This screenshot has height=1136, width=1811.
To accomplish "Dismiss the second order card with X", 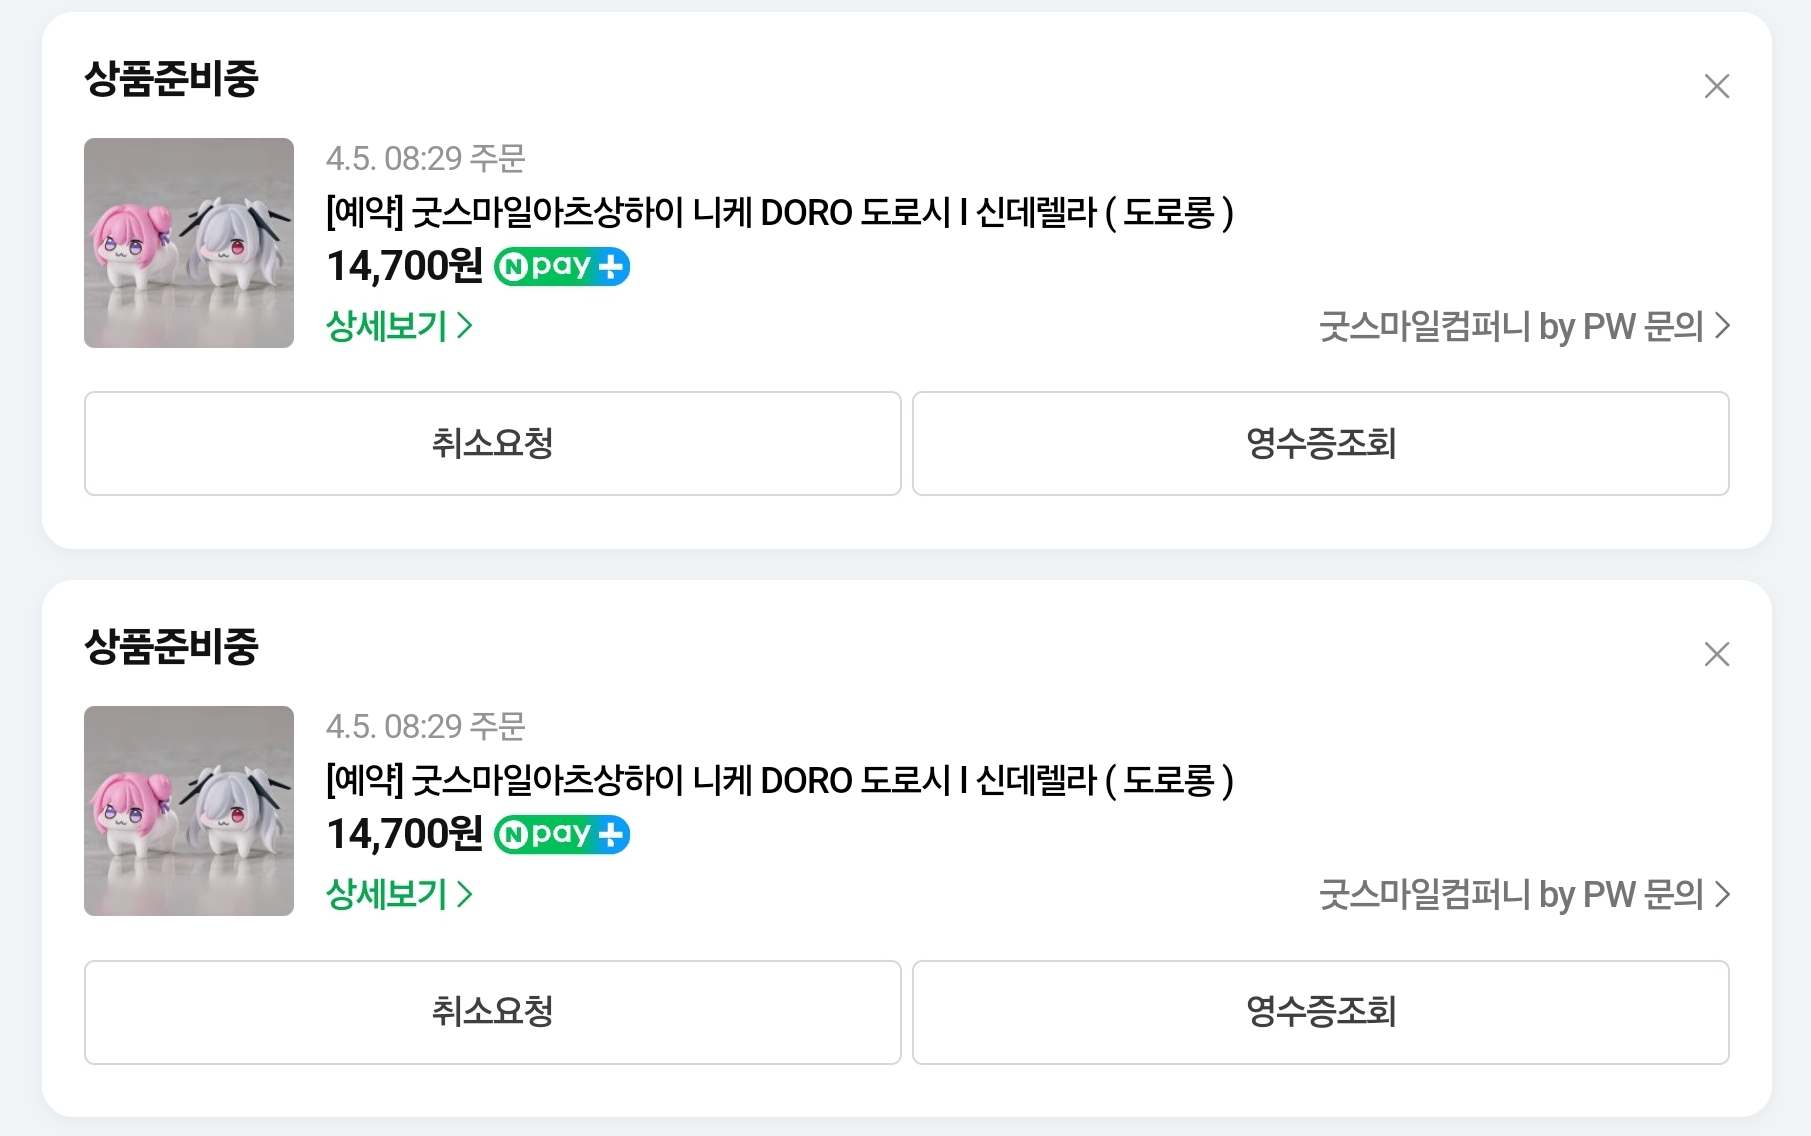I will (x=1716, y=654).
